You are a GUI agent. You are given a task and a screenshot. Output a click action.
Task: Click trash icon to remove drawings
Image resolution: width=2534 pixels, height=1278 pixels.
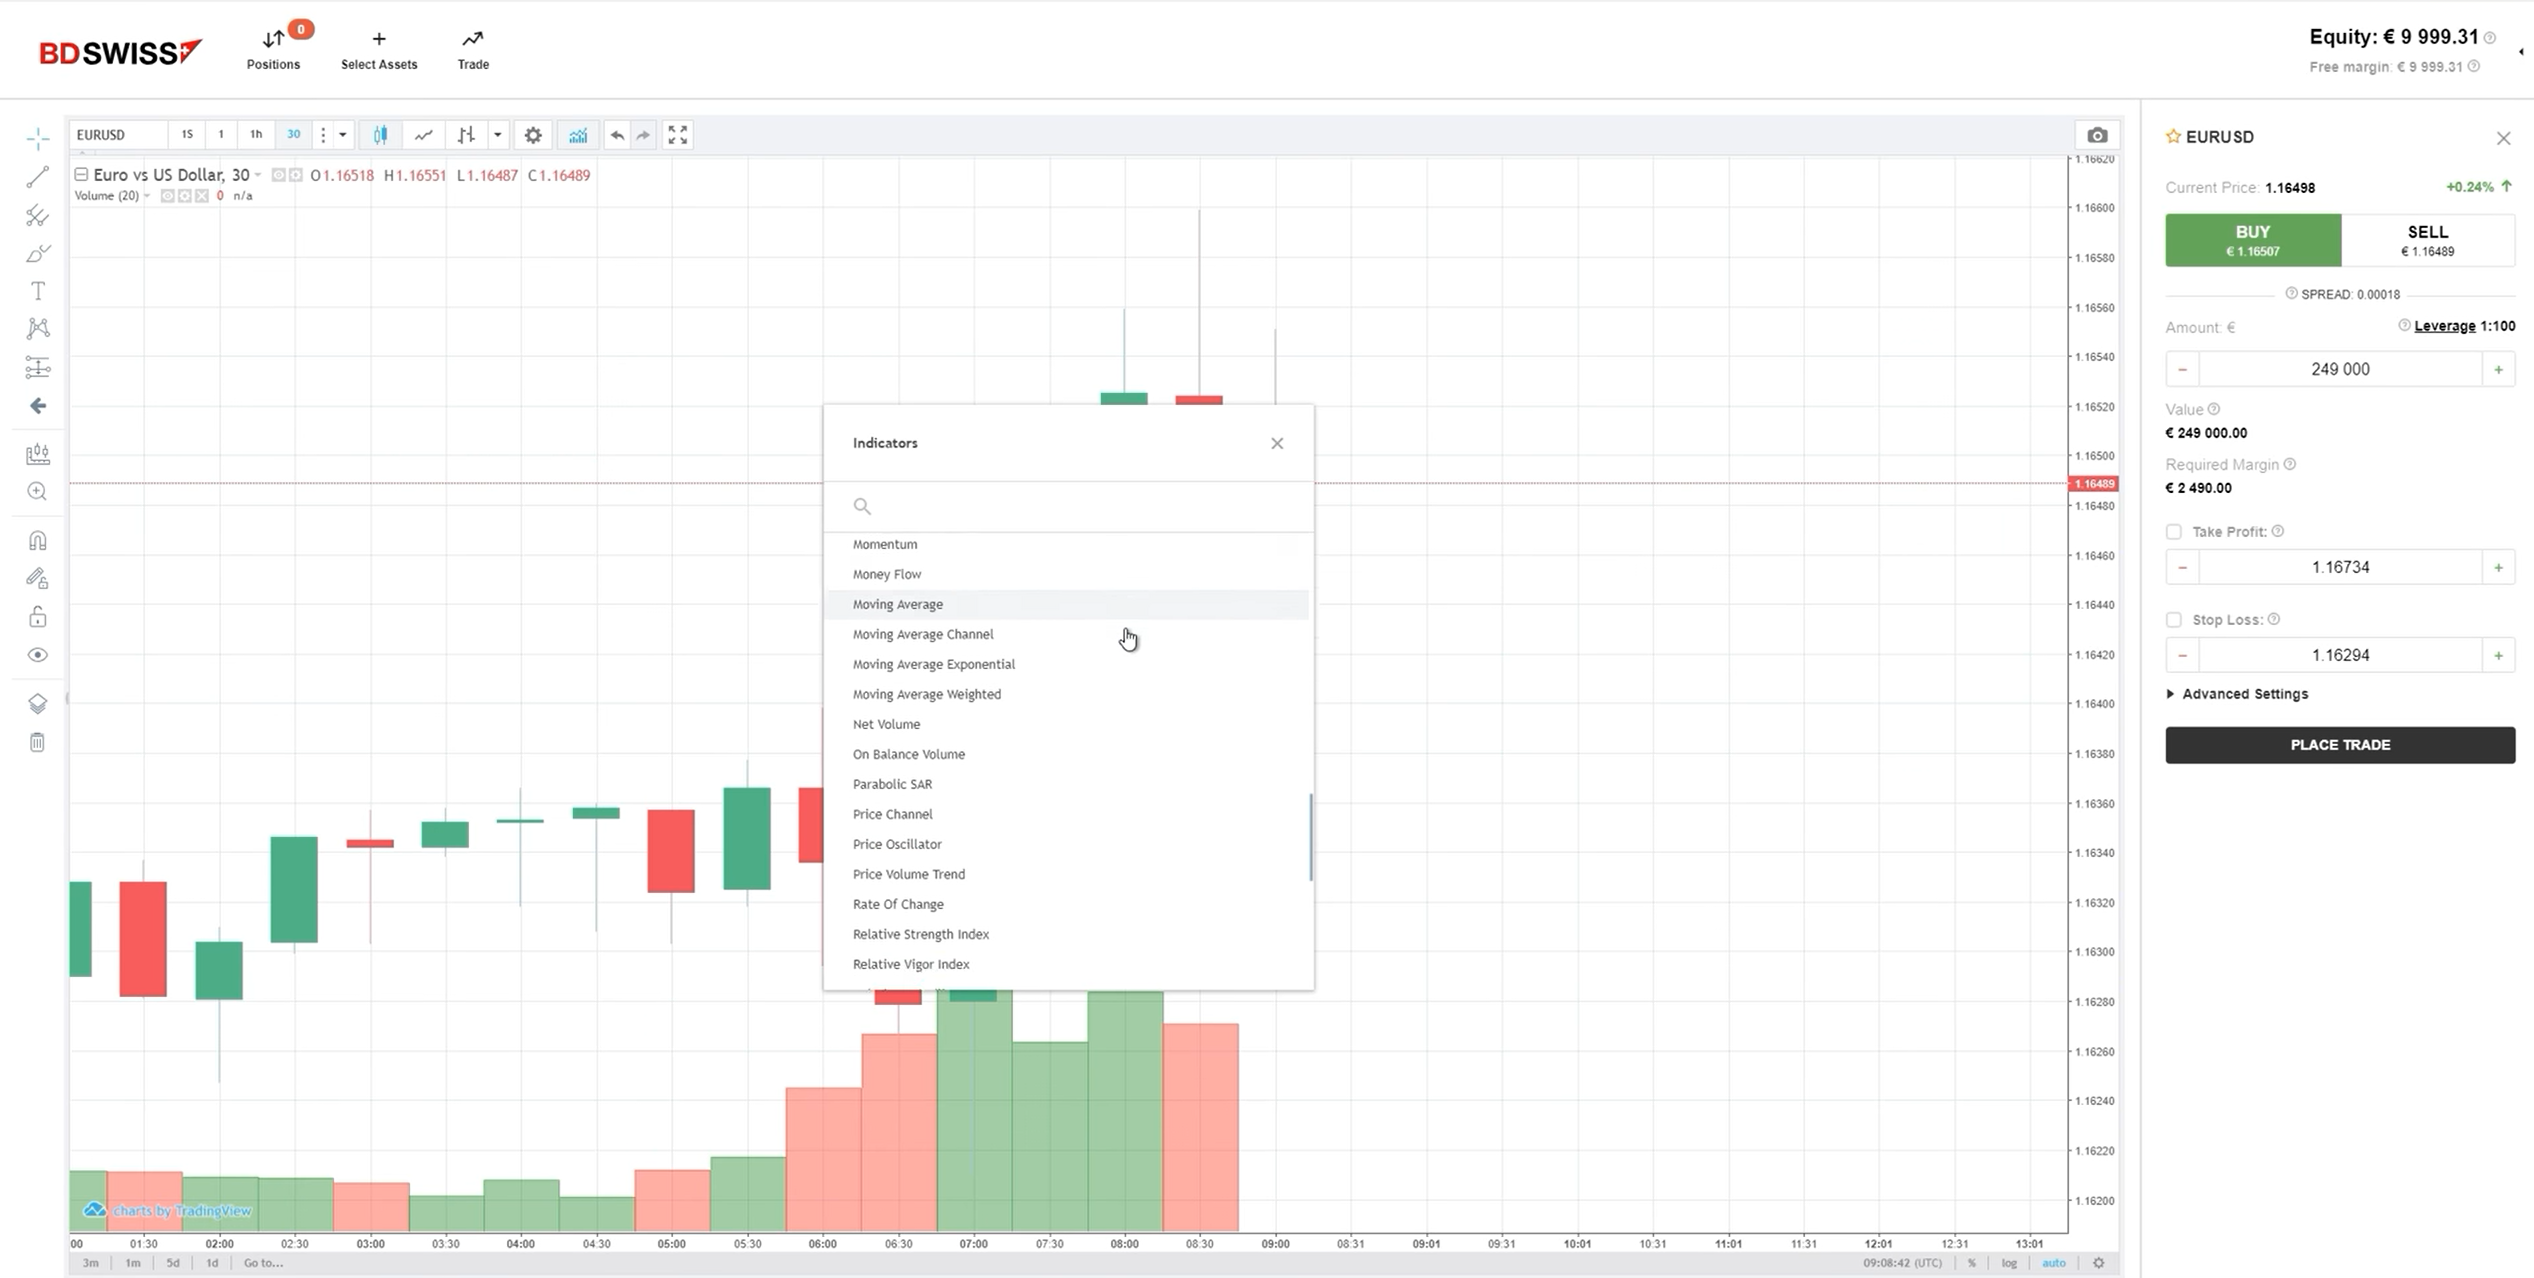38,742
